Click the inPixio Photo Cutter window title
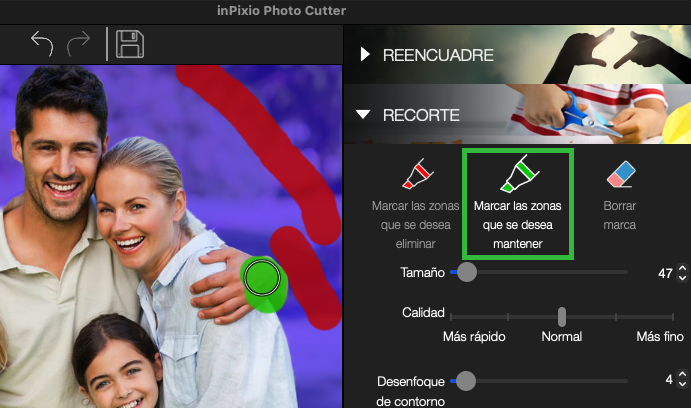691x408 pixels. point(282,11)
